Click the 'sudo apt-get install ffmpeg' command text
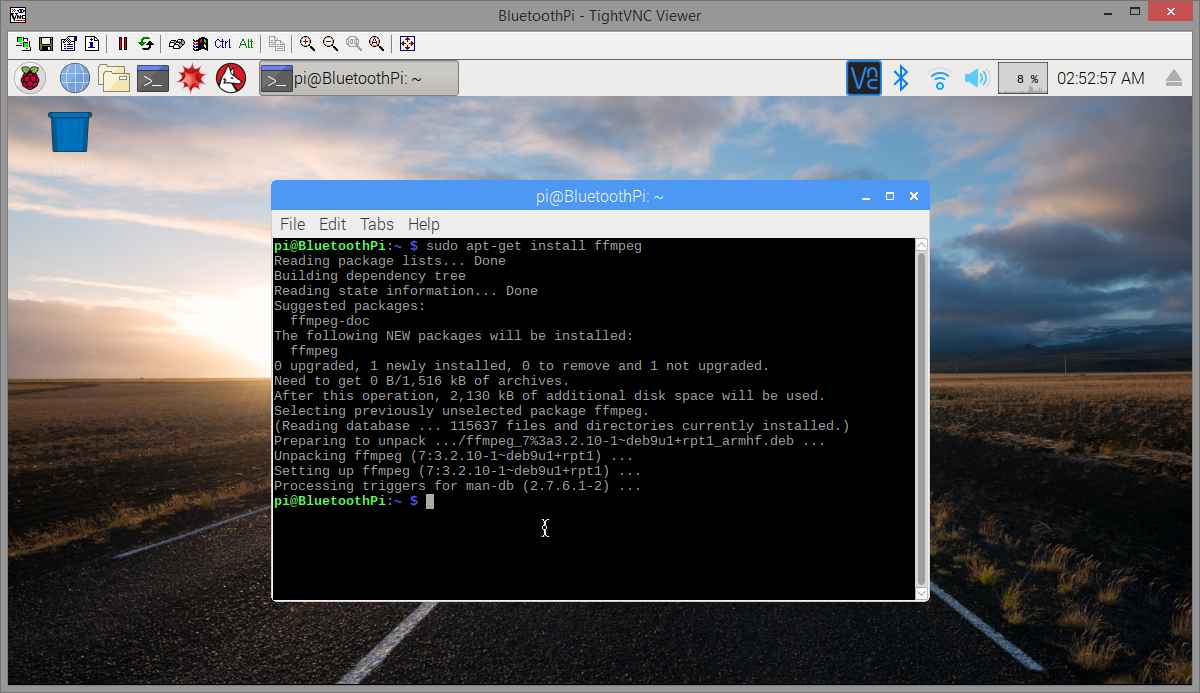This screenshot has width=1200, height=693. [x=534, y=246]
